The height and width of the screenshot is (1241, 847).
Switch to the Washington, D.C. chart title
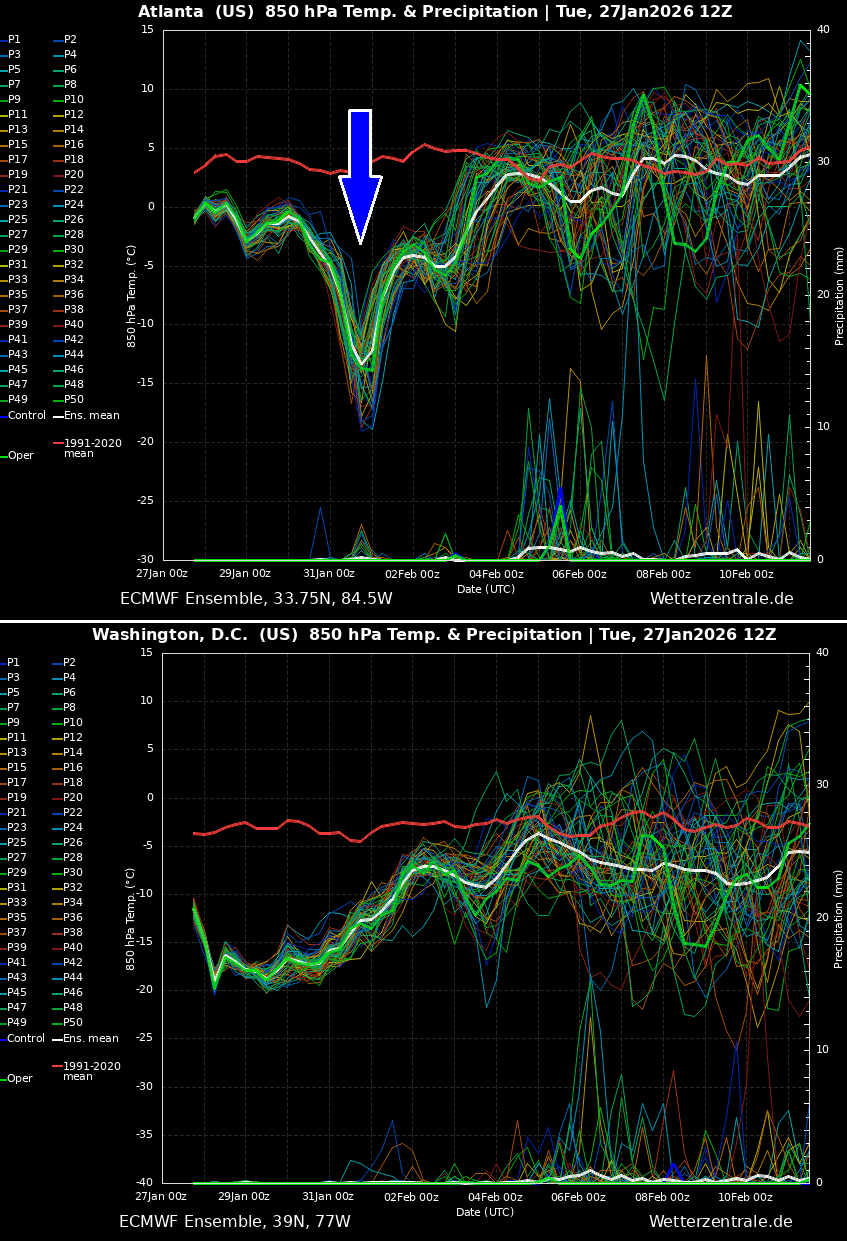pyautogui.click(x=433, y=634)
